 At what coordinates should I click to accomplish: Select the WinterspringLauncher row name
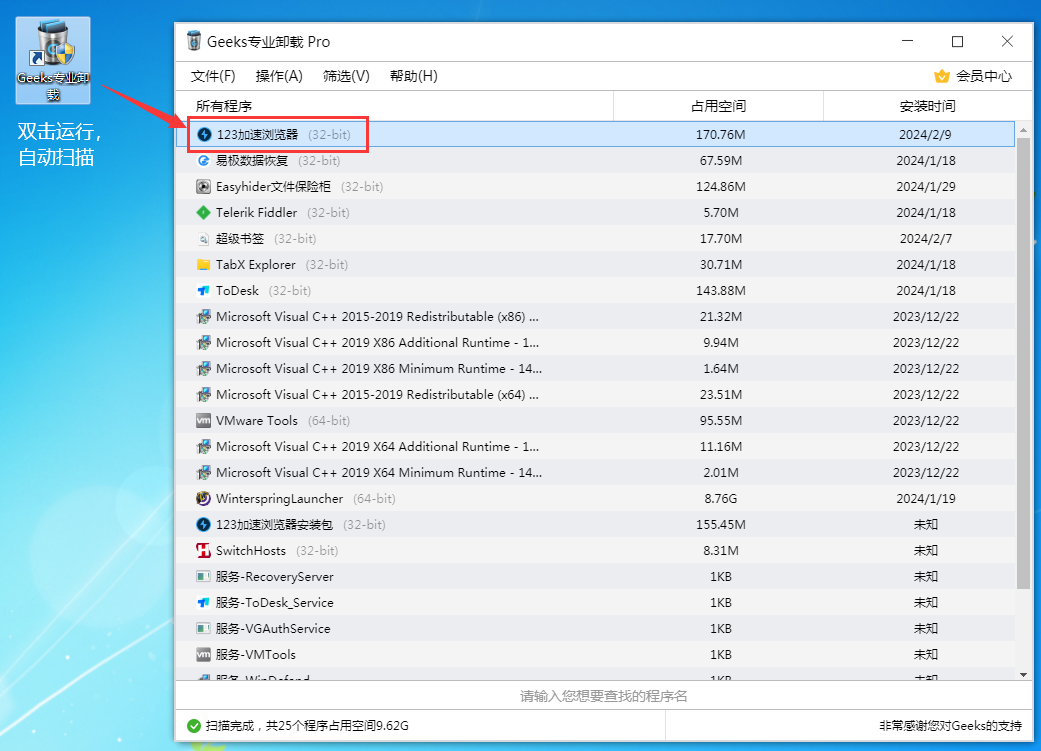tap(280, 498)
